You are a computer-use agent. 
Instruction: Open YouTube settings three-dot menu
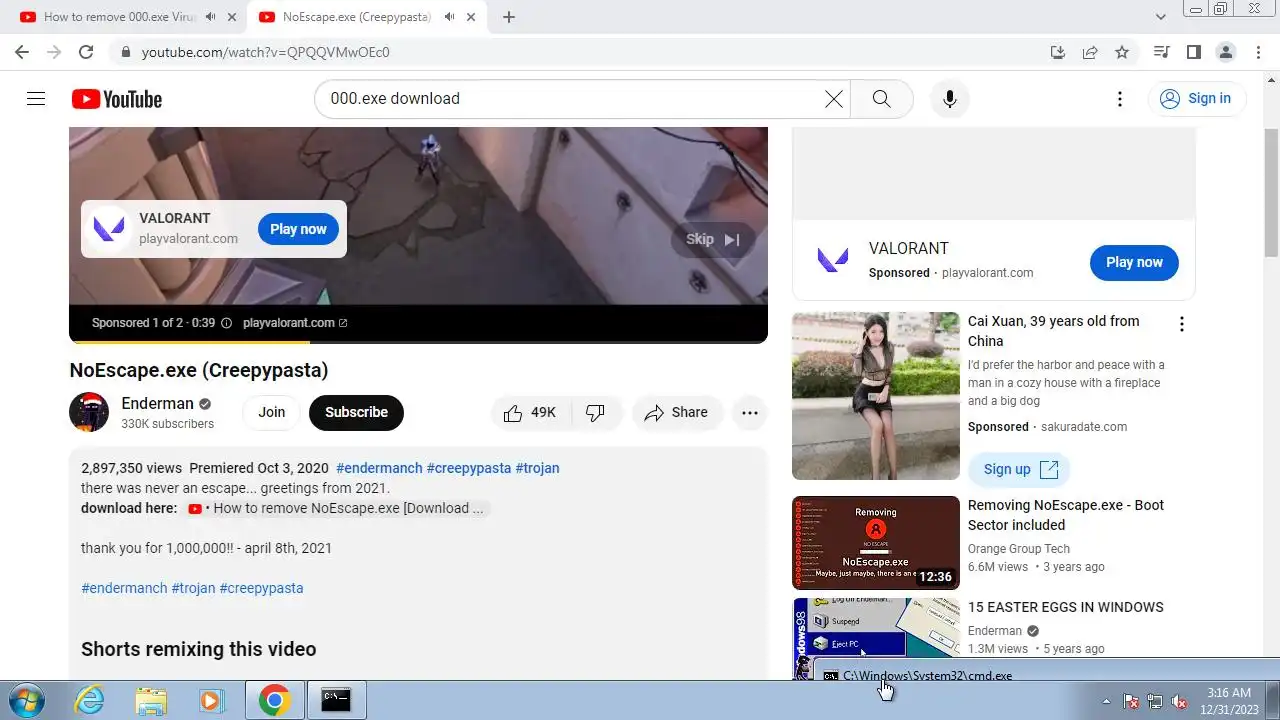tap(1120, 98)
